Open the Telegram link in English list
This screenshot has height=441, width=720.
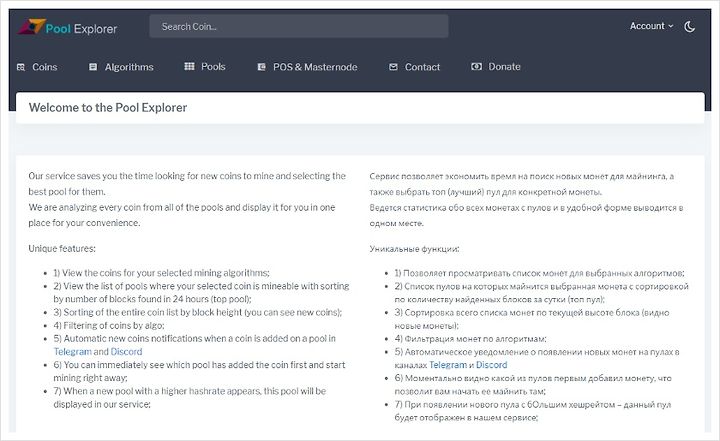pyautogui.click(x=73, y=351)
